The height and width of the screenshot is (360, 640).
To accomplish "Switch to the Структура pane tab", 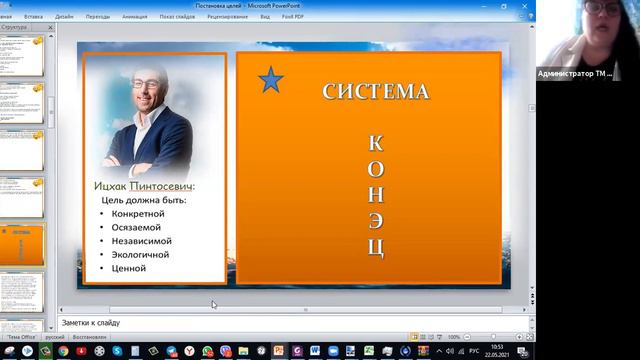I will (x=14, y=27).
